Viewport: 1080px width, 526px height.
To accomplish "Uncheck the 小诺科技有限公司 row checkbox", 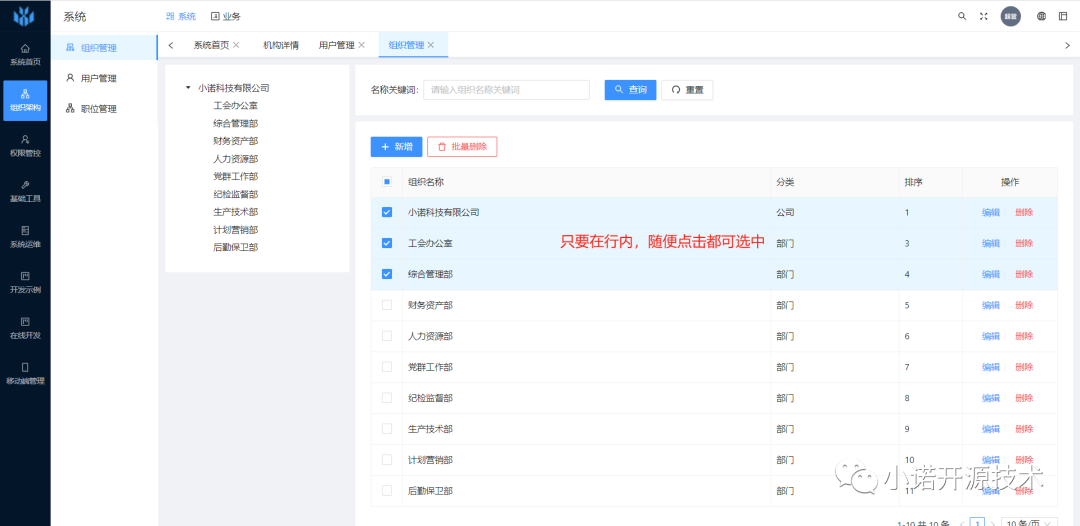I will [x=387, y=212].
